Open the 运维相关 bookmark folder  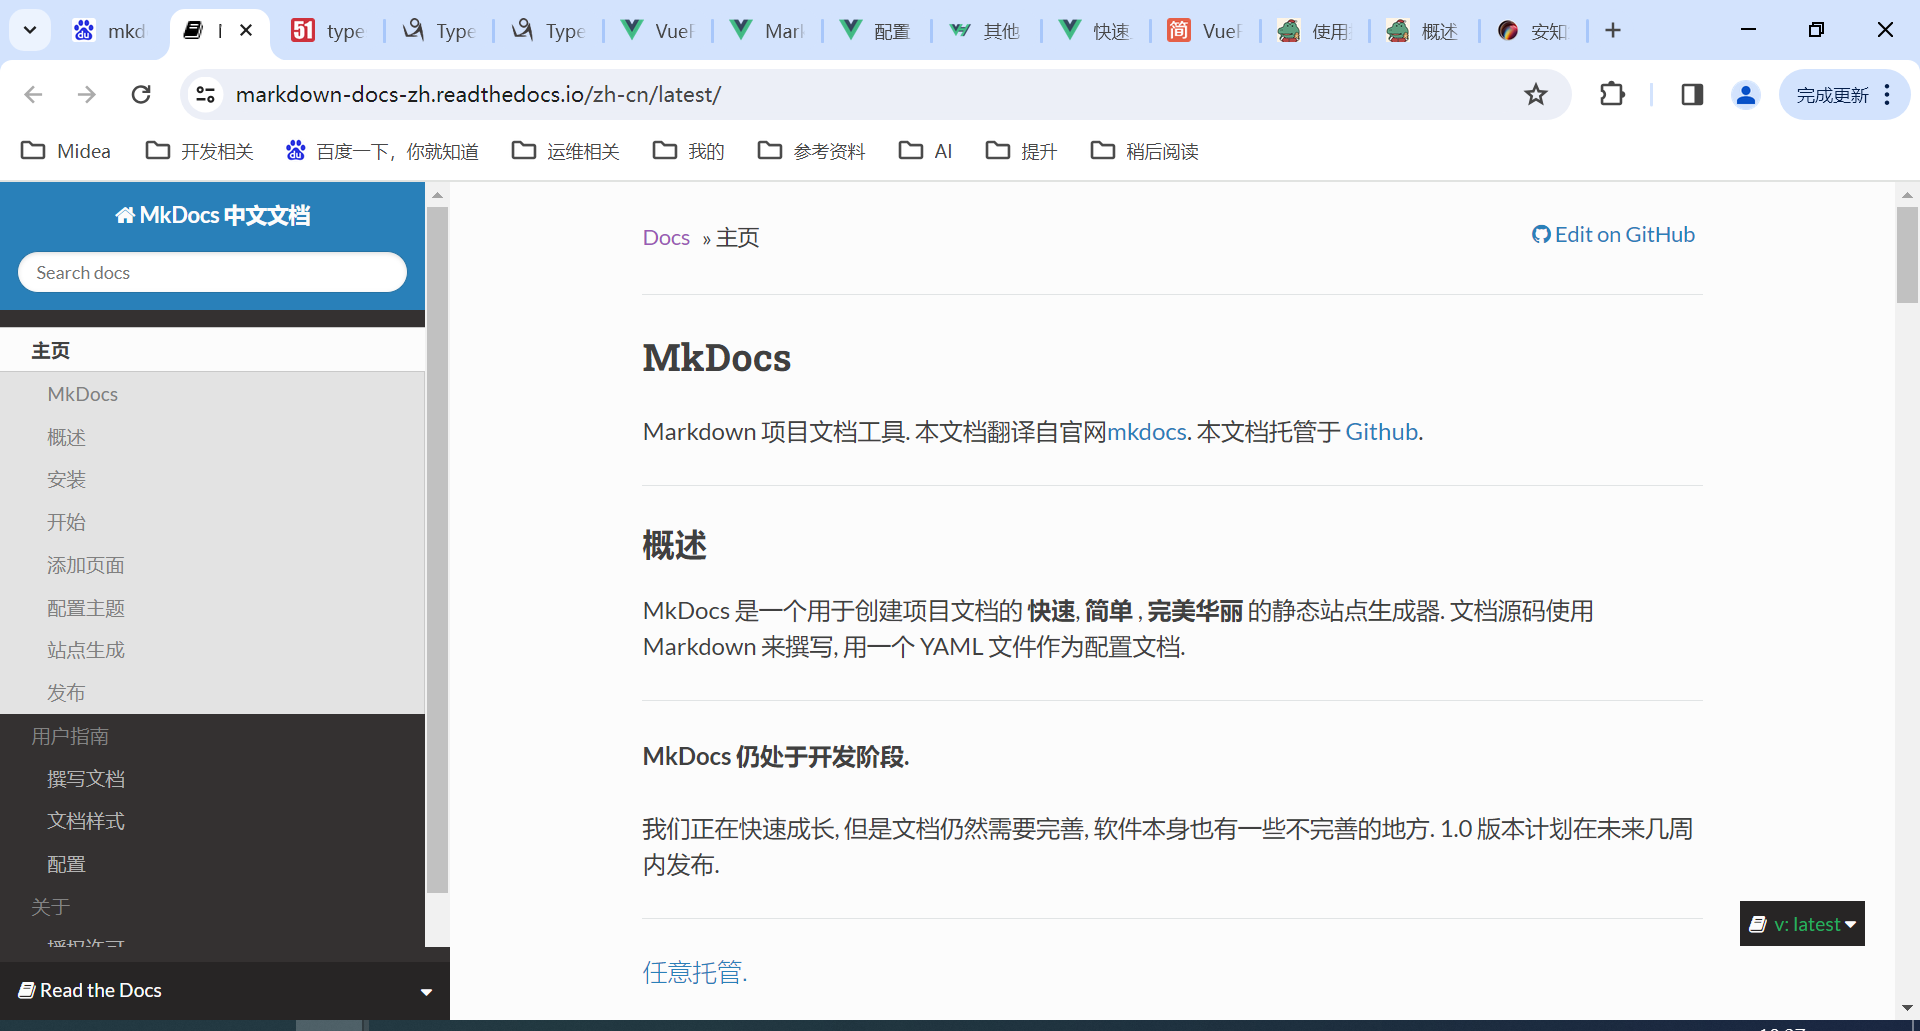point(566,151)
